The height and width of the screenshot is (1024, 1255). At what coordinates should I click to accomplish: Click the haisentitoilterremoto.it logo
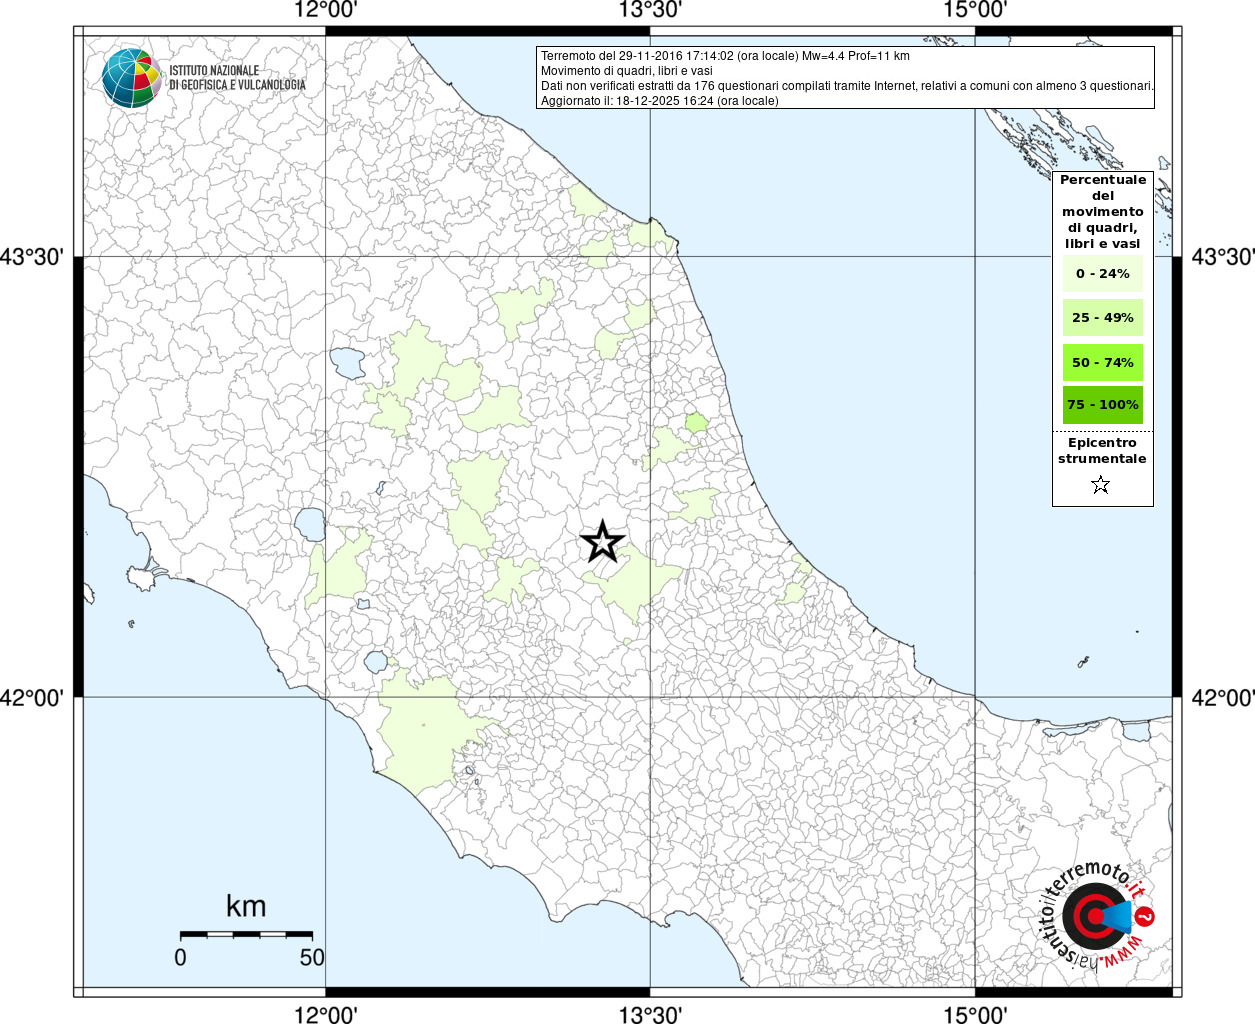click(1096, 915)
